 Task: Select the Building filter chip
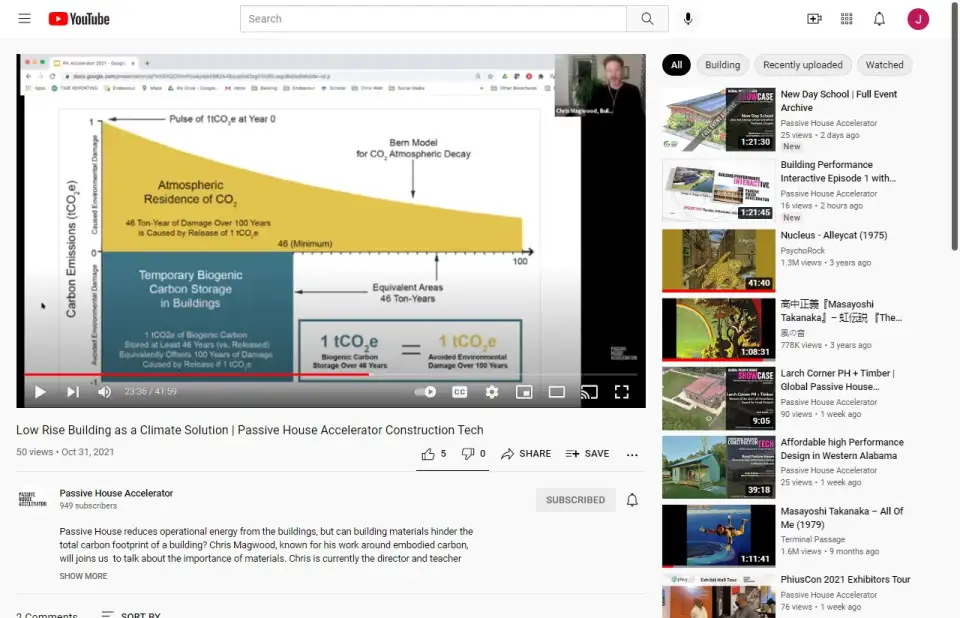[722, 65]
